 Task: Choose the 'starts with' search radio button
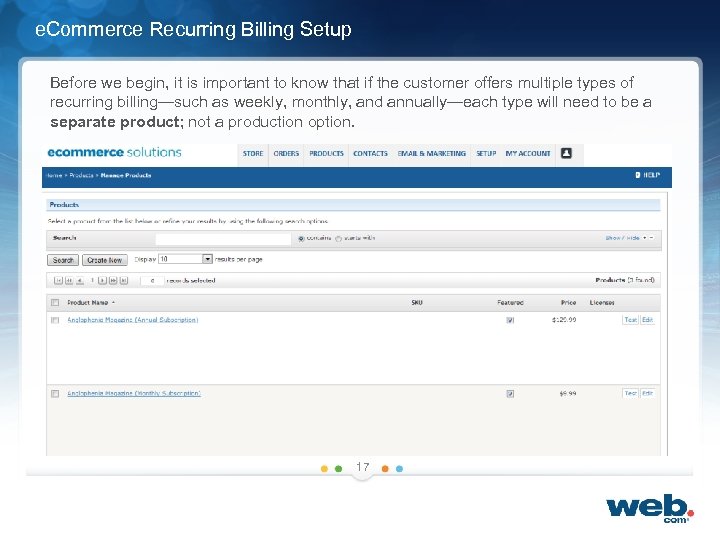(338, 238)
